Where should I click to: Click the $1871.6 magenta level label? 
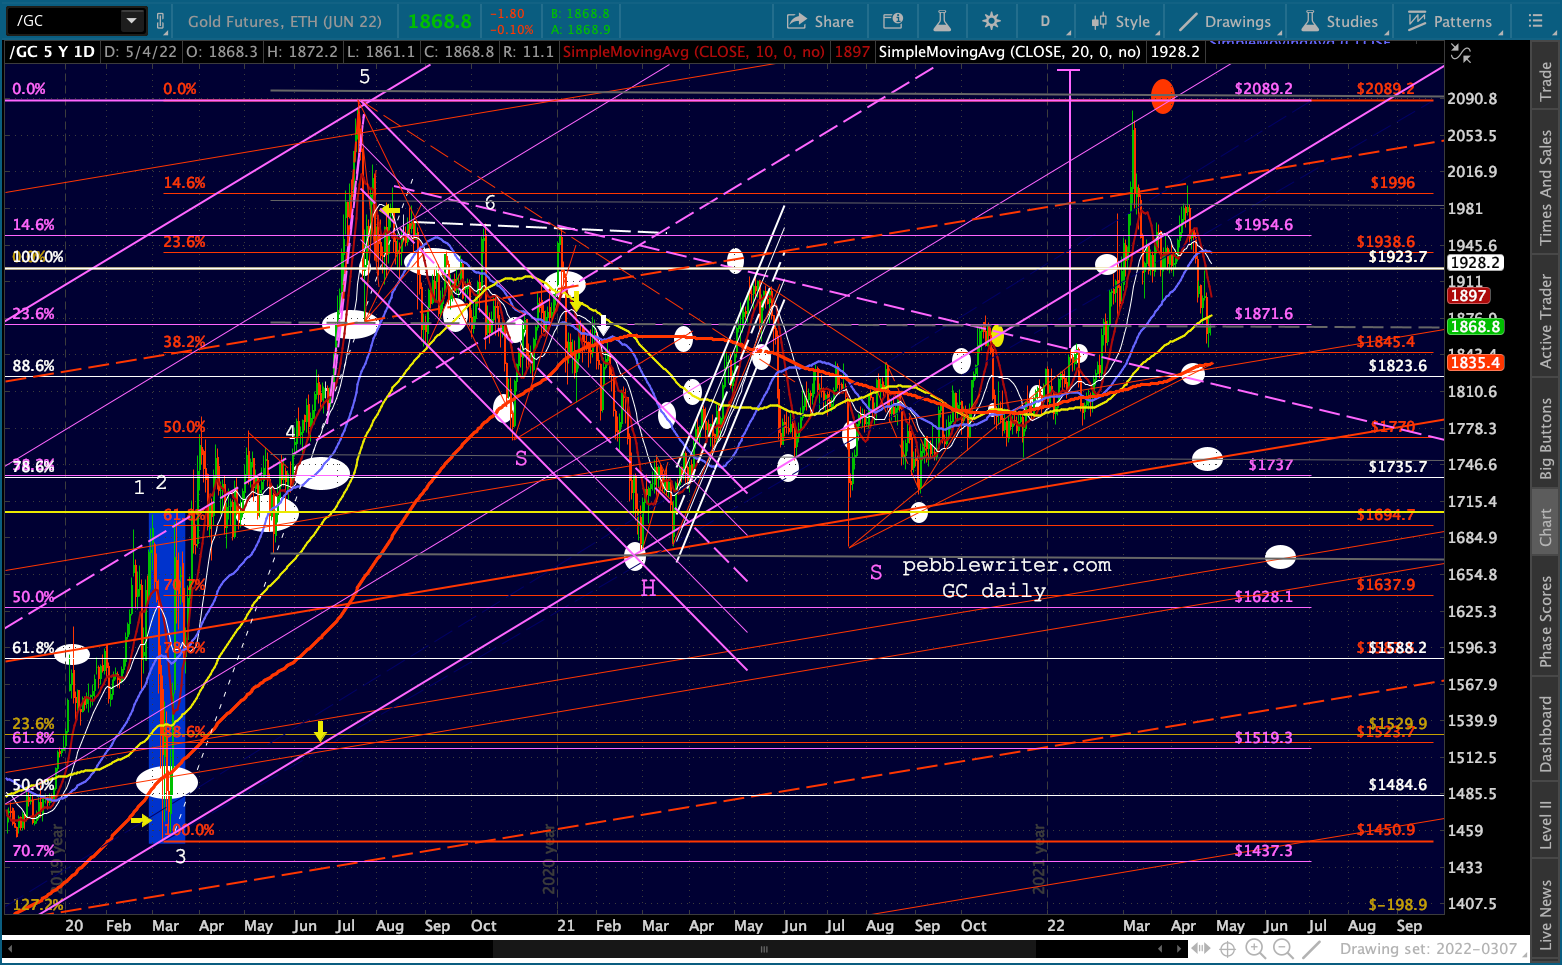click(1263, 313)
